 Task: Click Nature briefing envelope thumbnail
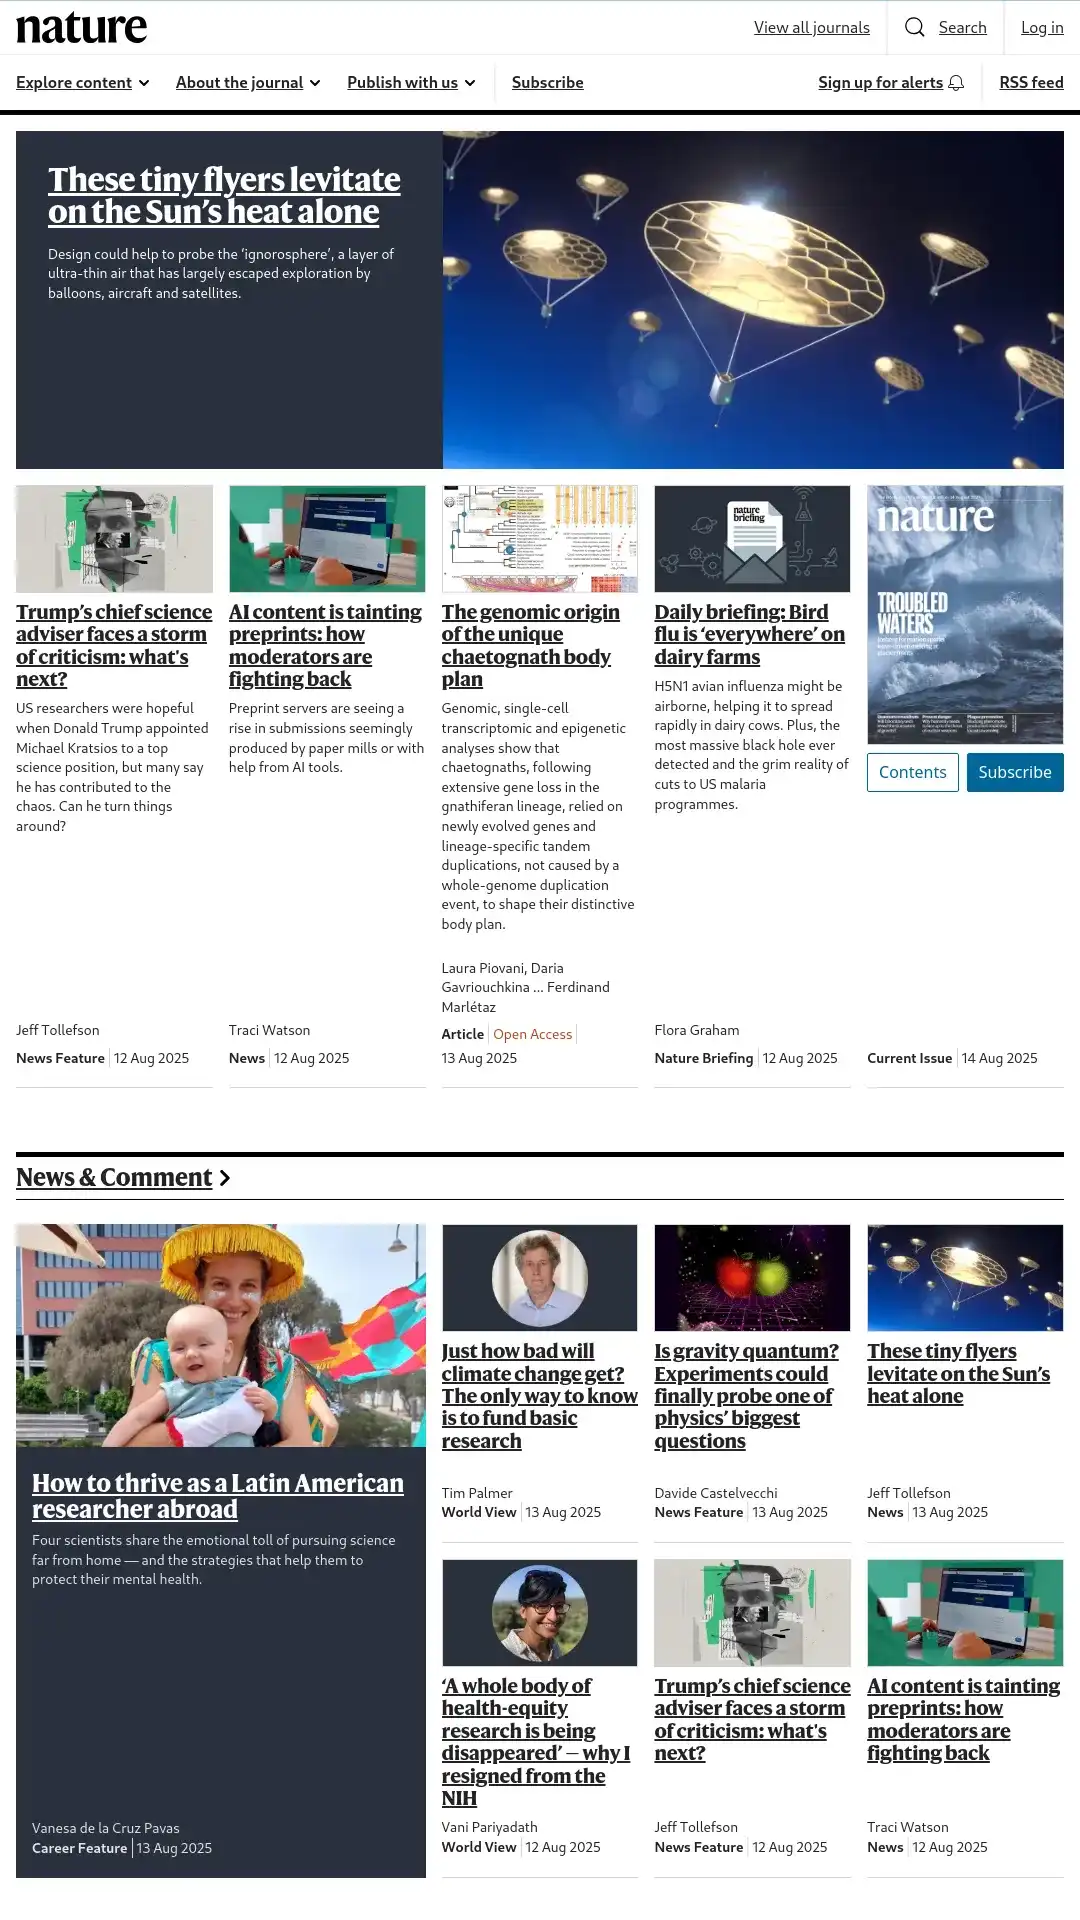pyautogui.click(x=752, y=539)
